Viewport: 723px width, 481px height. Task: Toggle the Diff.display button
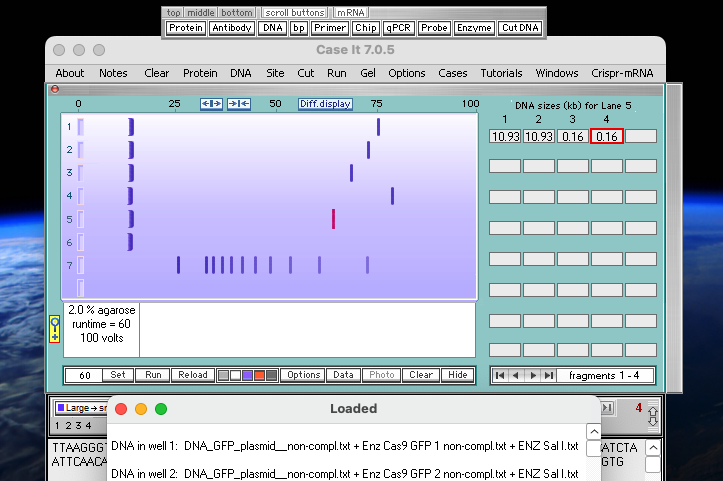pos(325,104)
